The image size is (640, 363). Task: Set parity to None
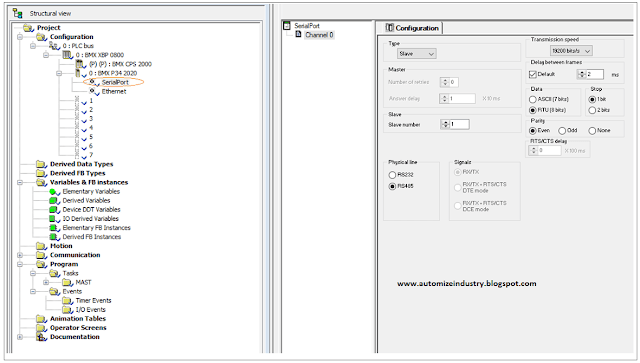592,131
